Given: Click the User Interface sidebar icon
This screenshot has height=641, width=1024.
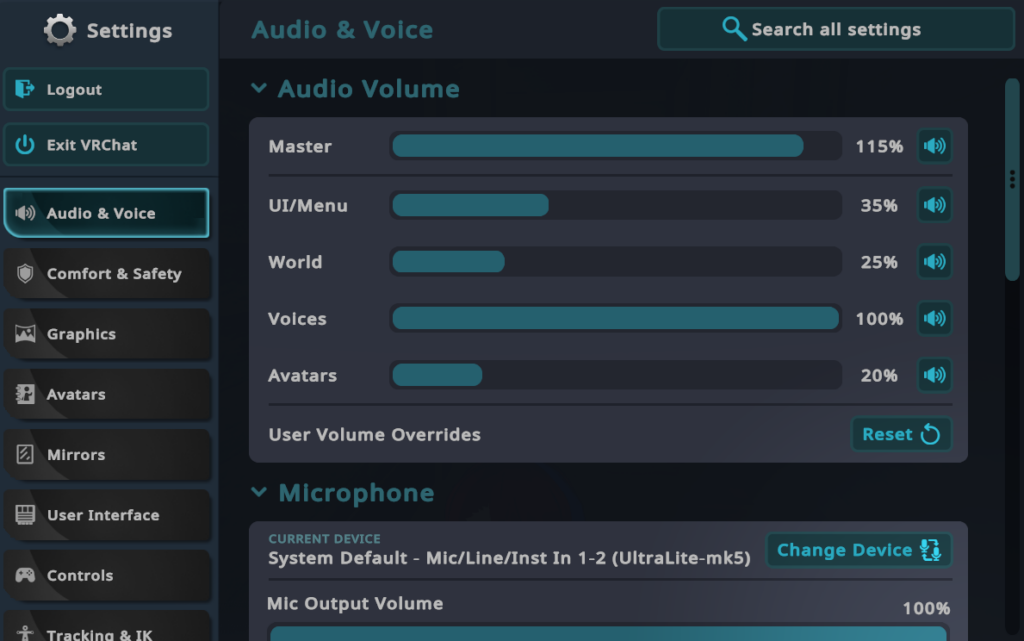Looking at the screenshot, I should [25, 515].
